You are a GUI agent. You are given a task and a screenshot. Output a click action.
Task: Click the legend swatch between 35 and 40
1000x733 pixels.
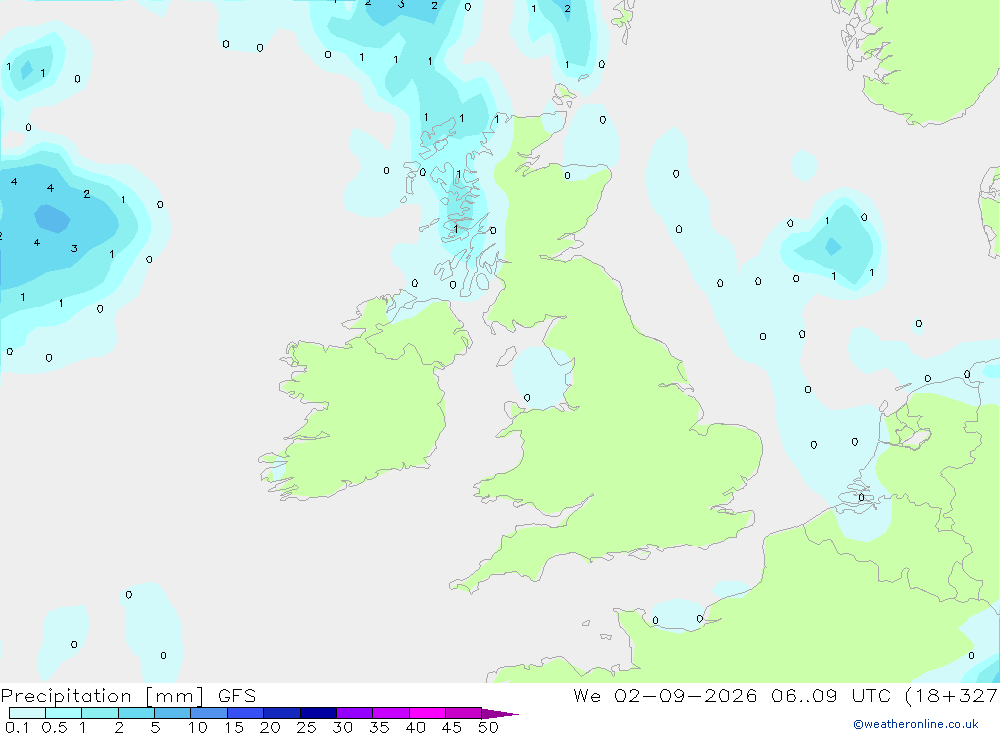coord(391,713)
